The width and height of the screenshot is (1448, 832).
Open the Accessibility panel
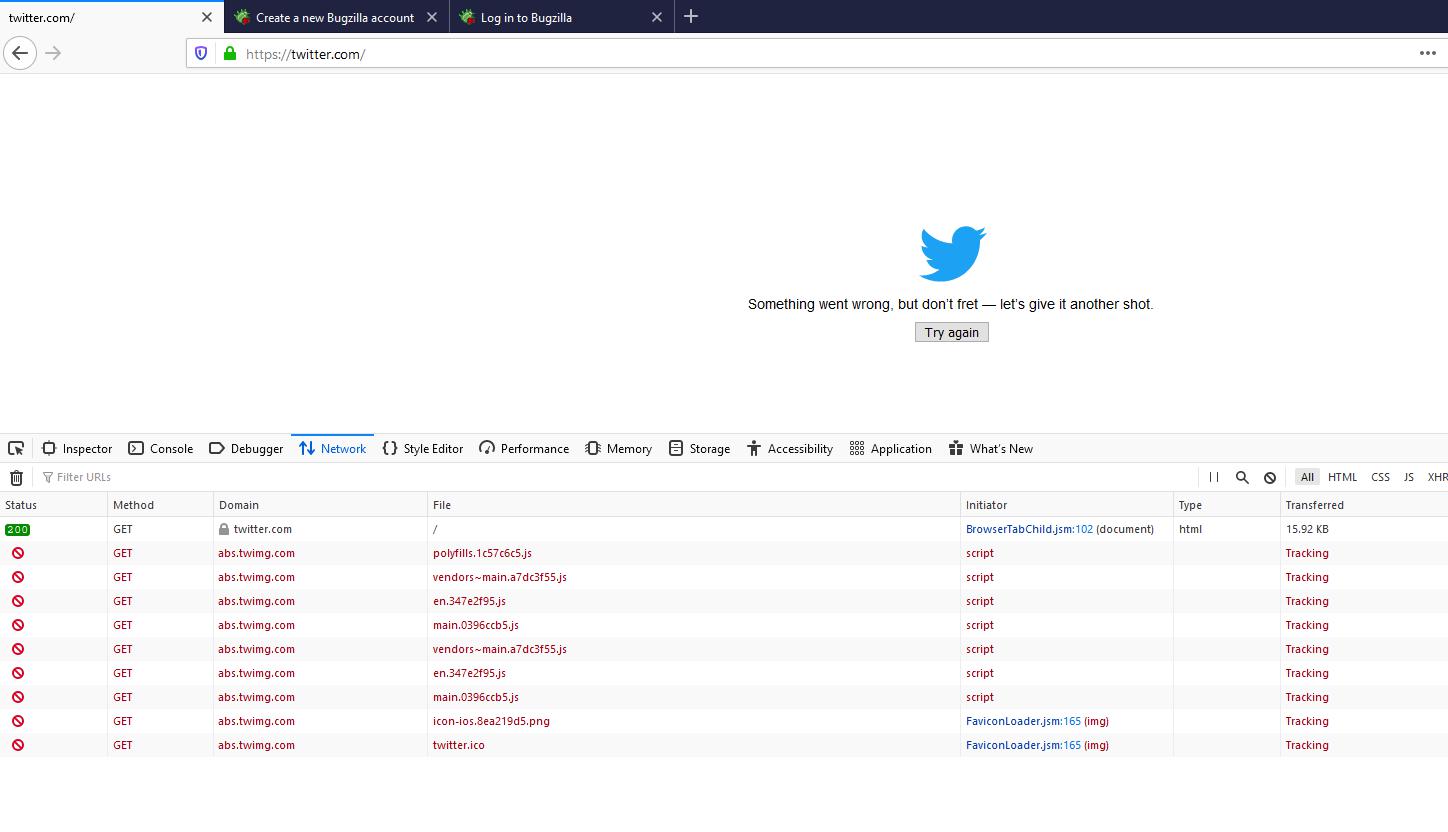pyautogui.click(x=789, y=448)
